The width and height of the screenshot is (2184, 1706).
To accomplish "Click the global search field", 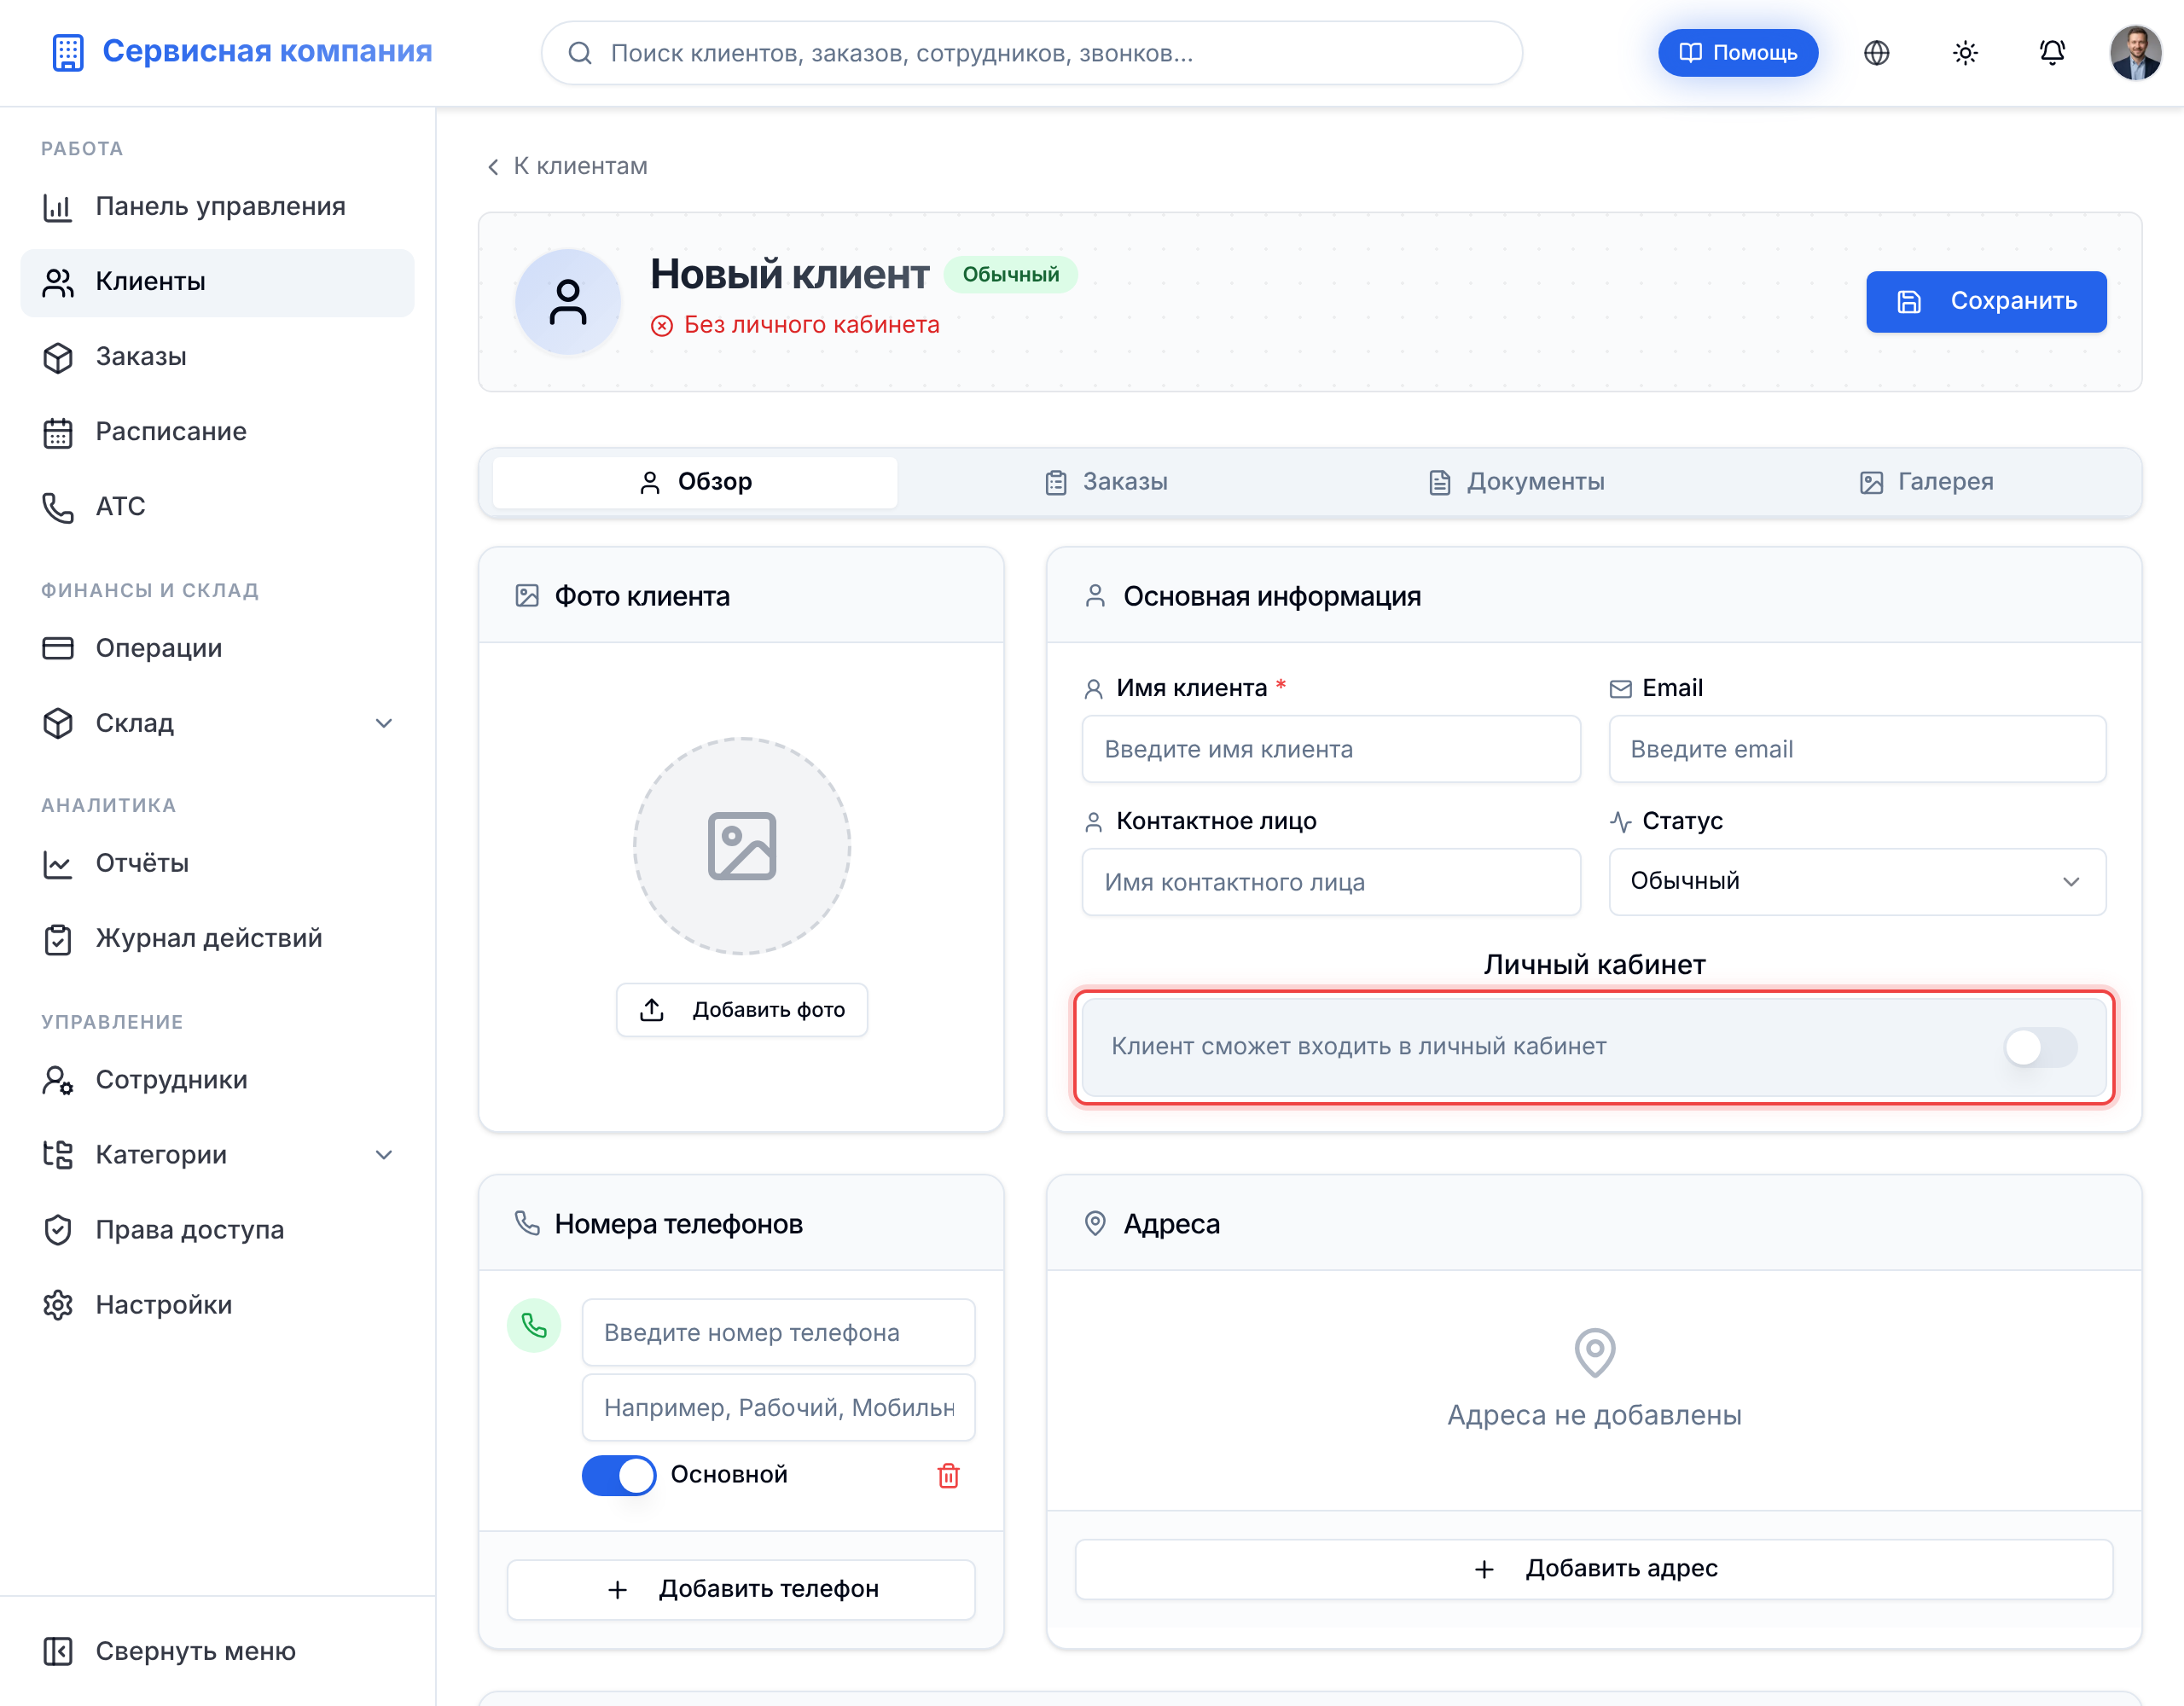I will pos(1031,53).
